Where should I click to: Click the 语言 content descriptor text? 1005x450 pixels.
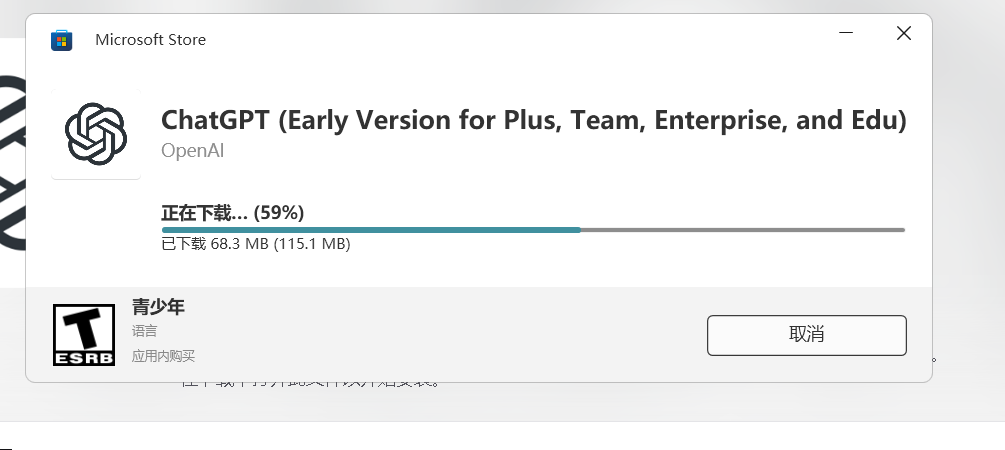(x=144, y=331)
